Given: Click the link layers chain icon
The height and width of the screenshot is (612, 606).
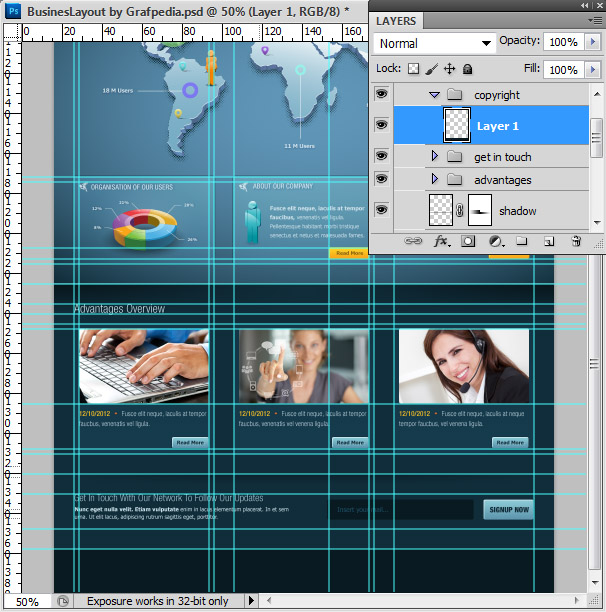Looking at the screenshot, I should coord(413,241).
